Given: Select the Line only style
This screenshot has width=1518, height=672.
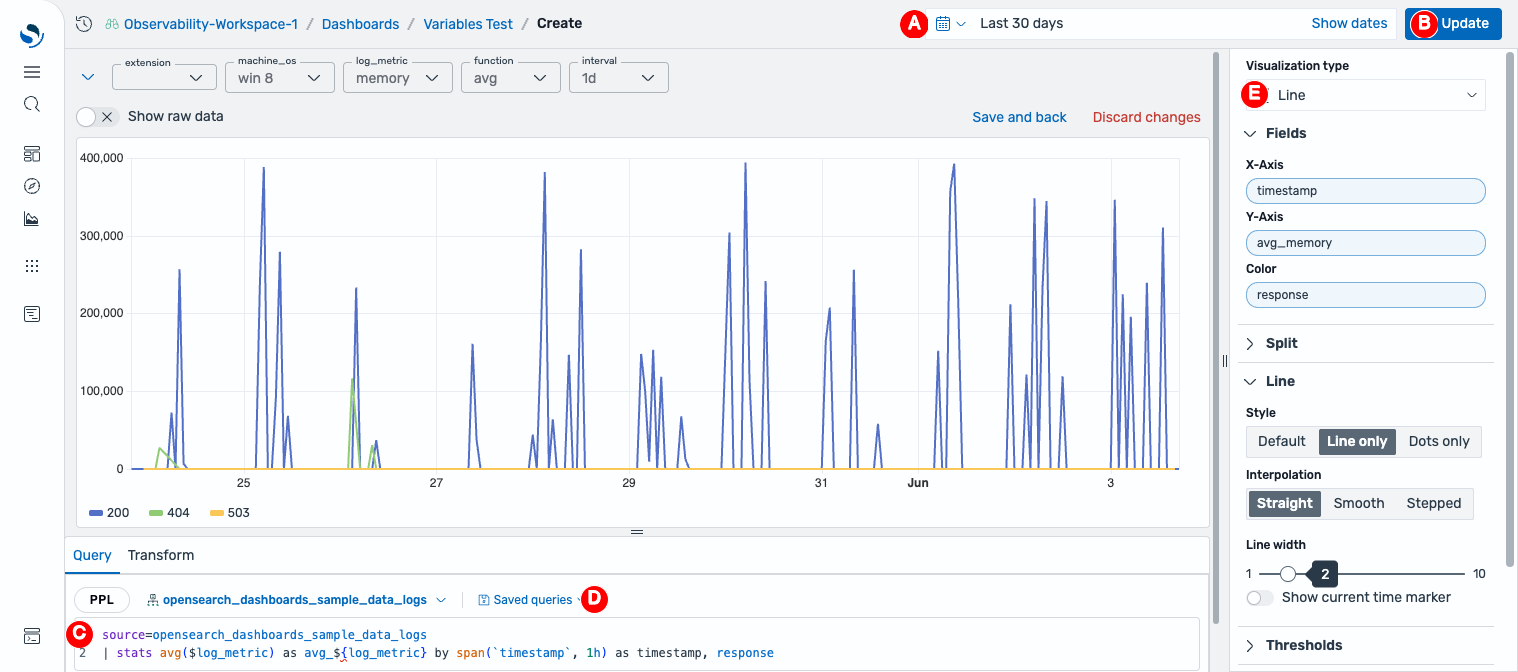Looking at the screenshot, I should coord(1357,441).
